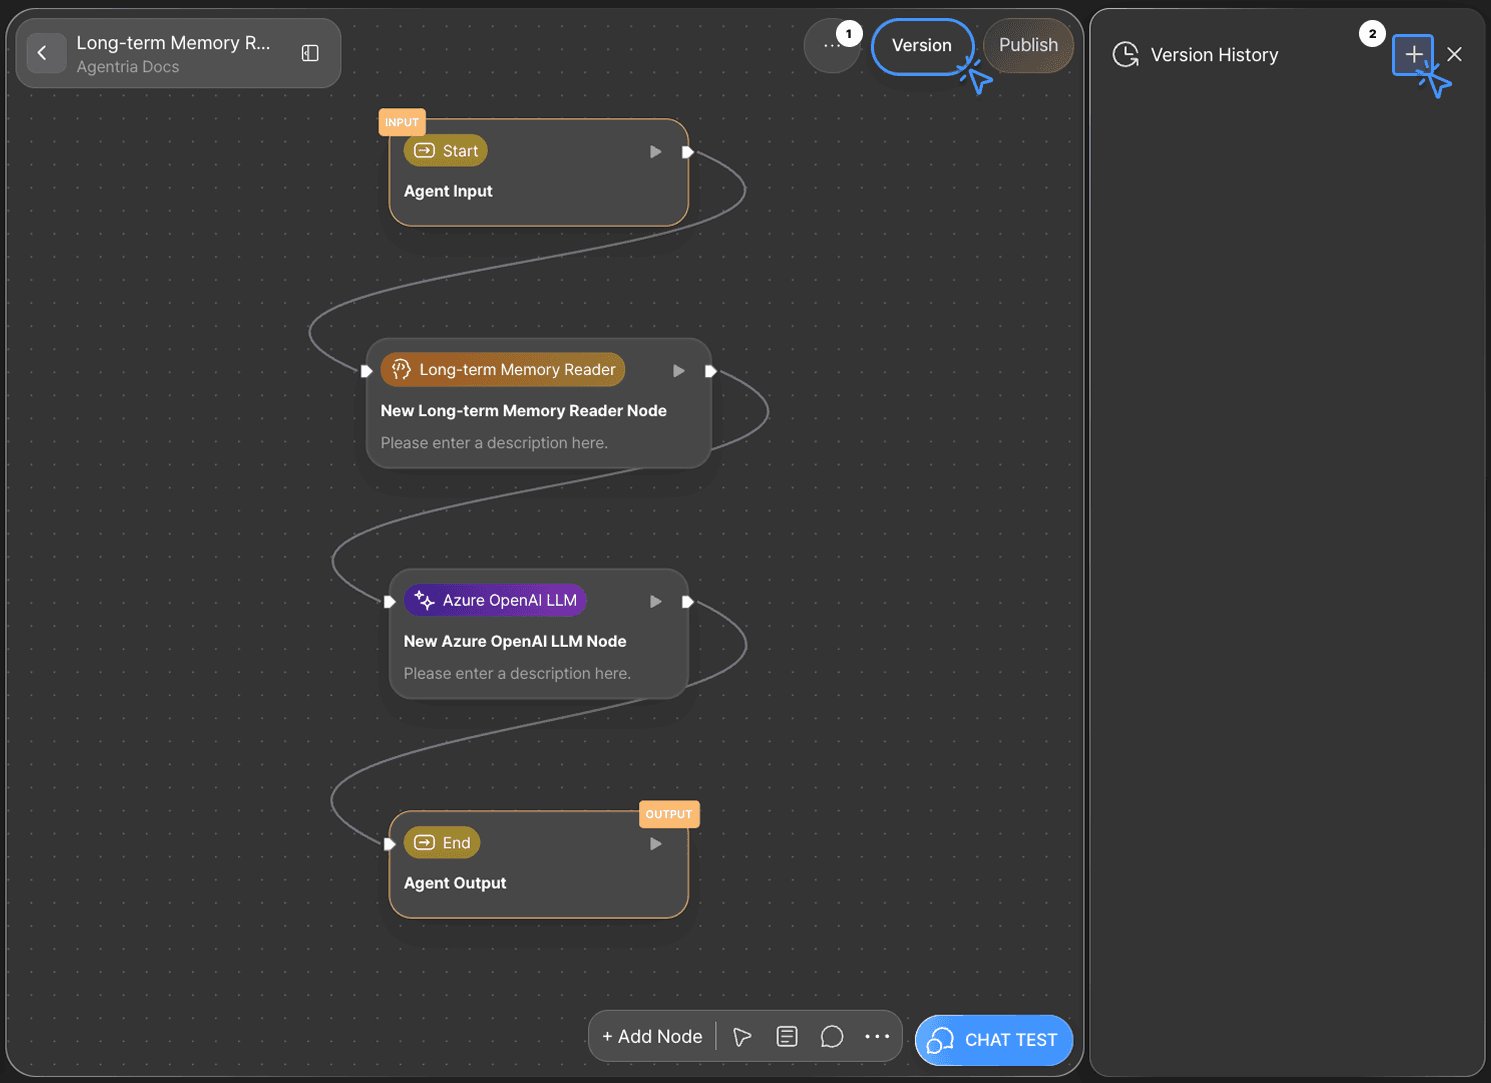
Task: Run the Azure OpenAI LLM node
Action: pos(656,602)
